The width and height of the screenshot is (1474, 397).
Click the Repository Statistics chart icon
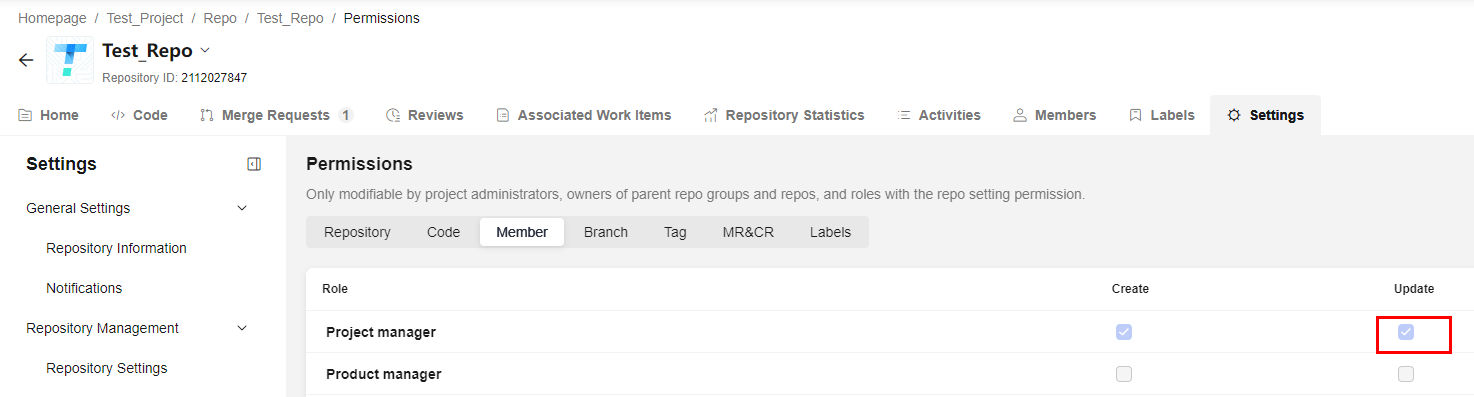(711, 115)
